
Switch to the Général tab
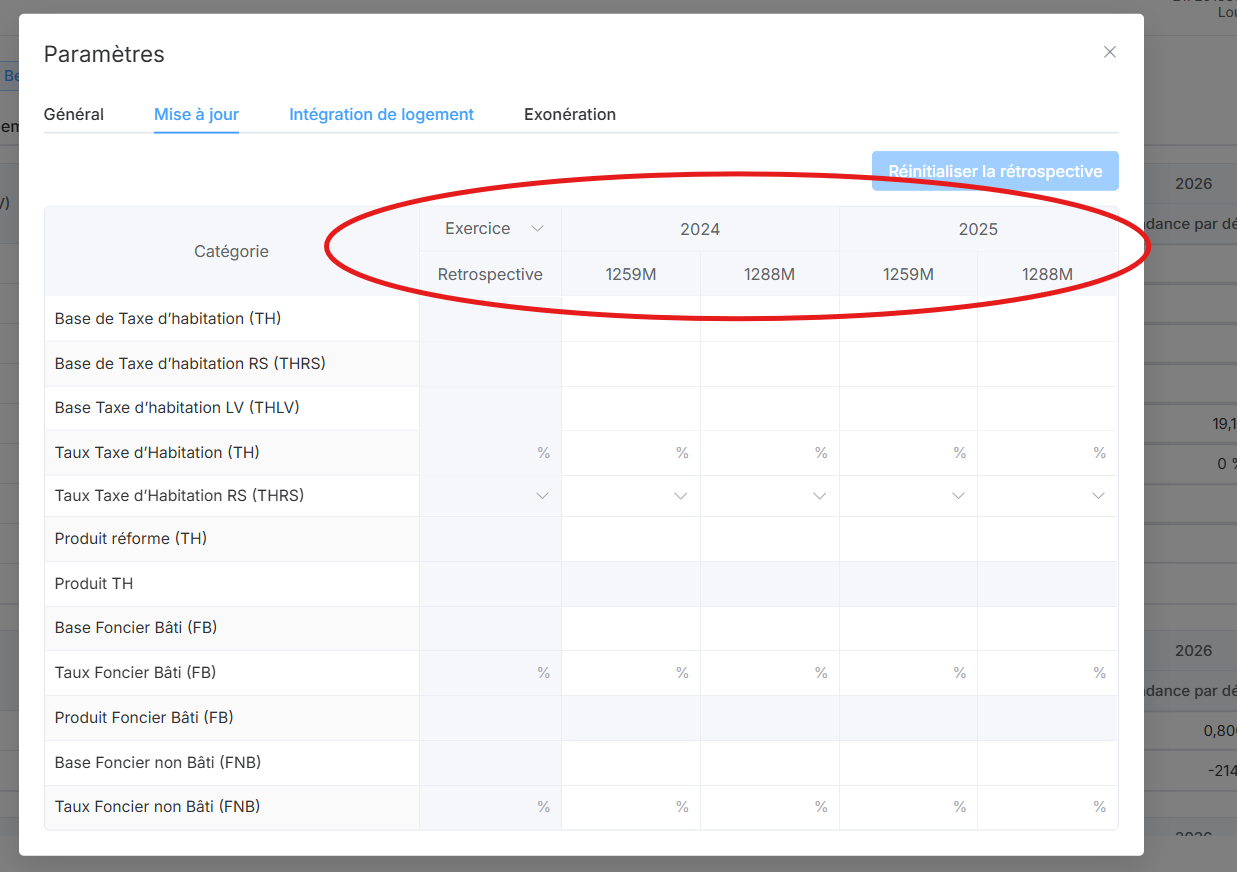point(74,114)
